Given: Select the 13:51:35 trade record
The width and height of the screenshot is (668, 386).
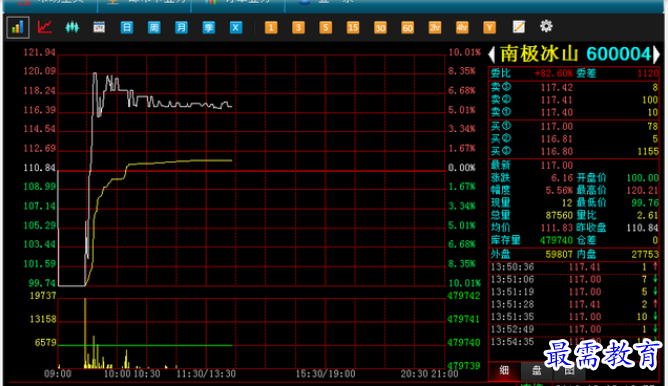Looking at the screenshot, I should click(574, 317).
